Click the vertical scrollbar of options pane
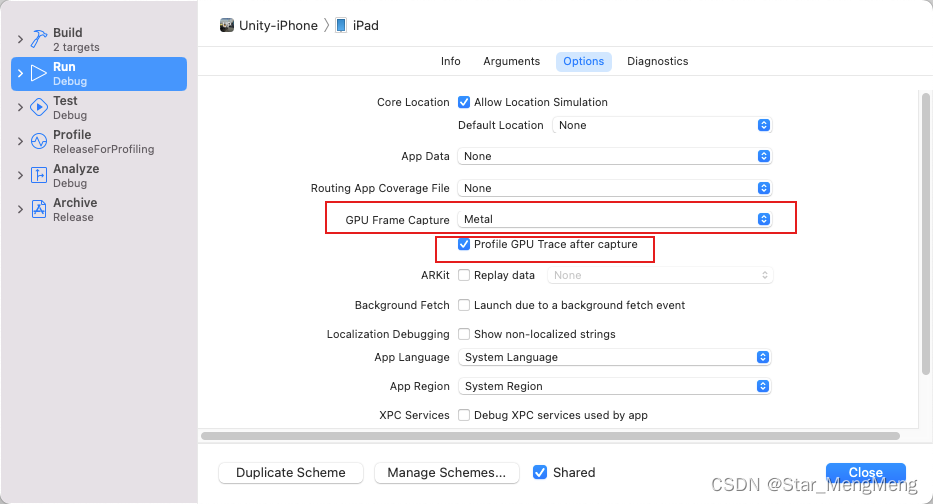The image size is (933, 504). point(925,233)
